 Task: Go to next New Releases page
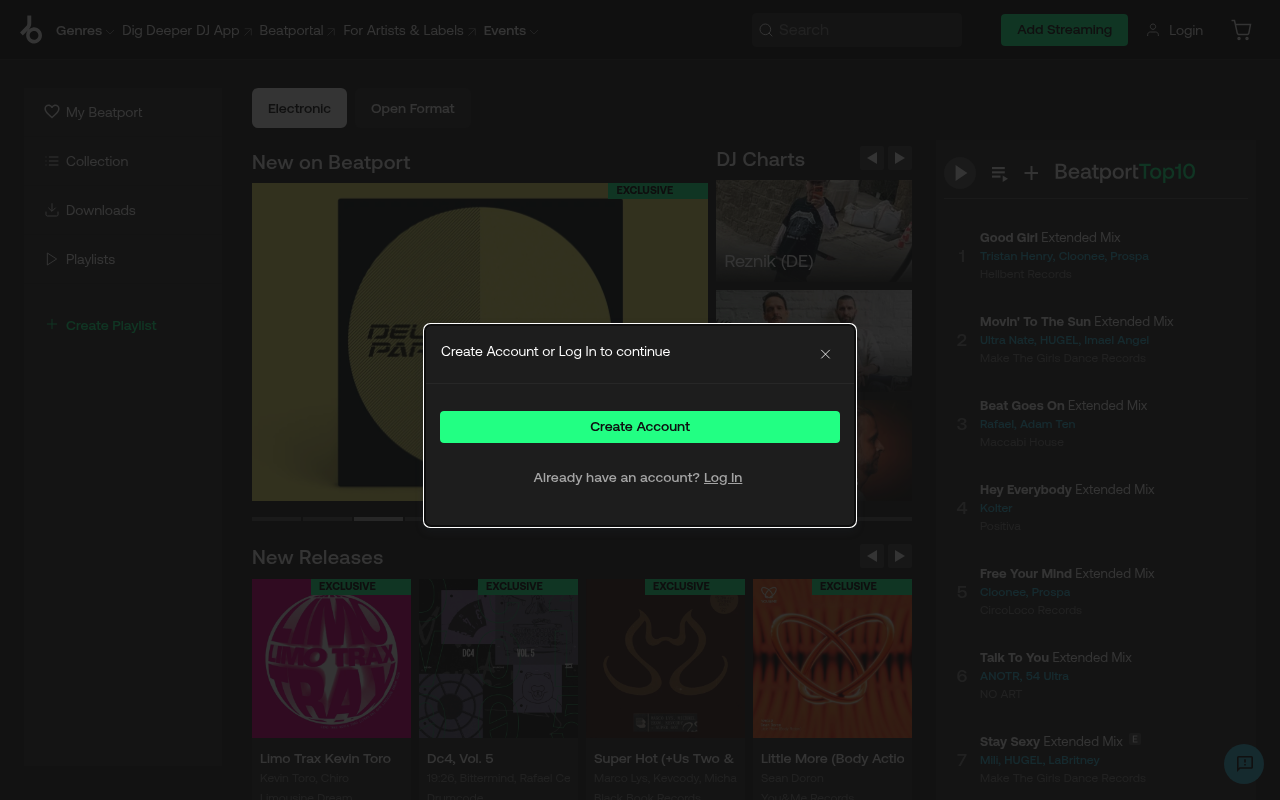tap(900, 556)
